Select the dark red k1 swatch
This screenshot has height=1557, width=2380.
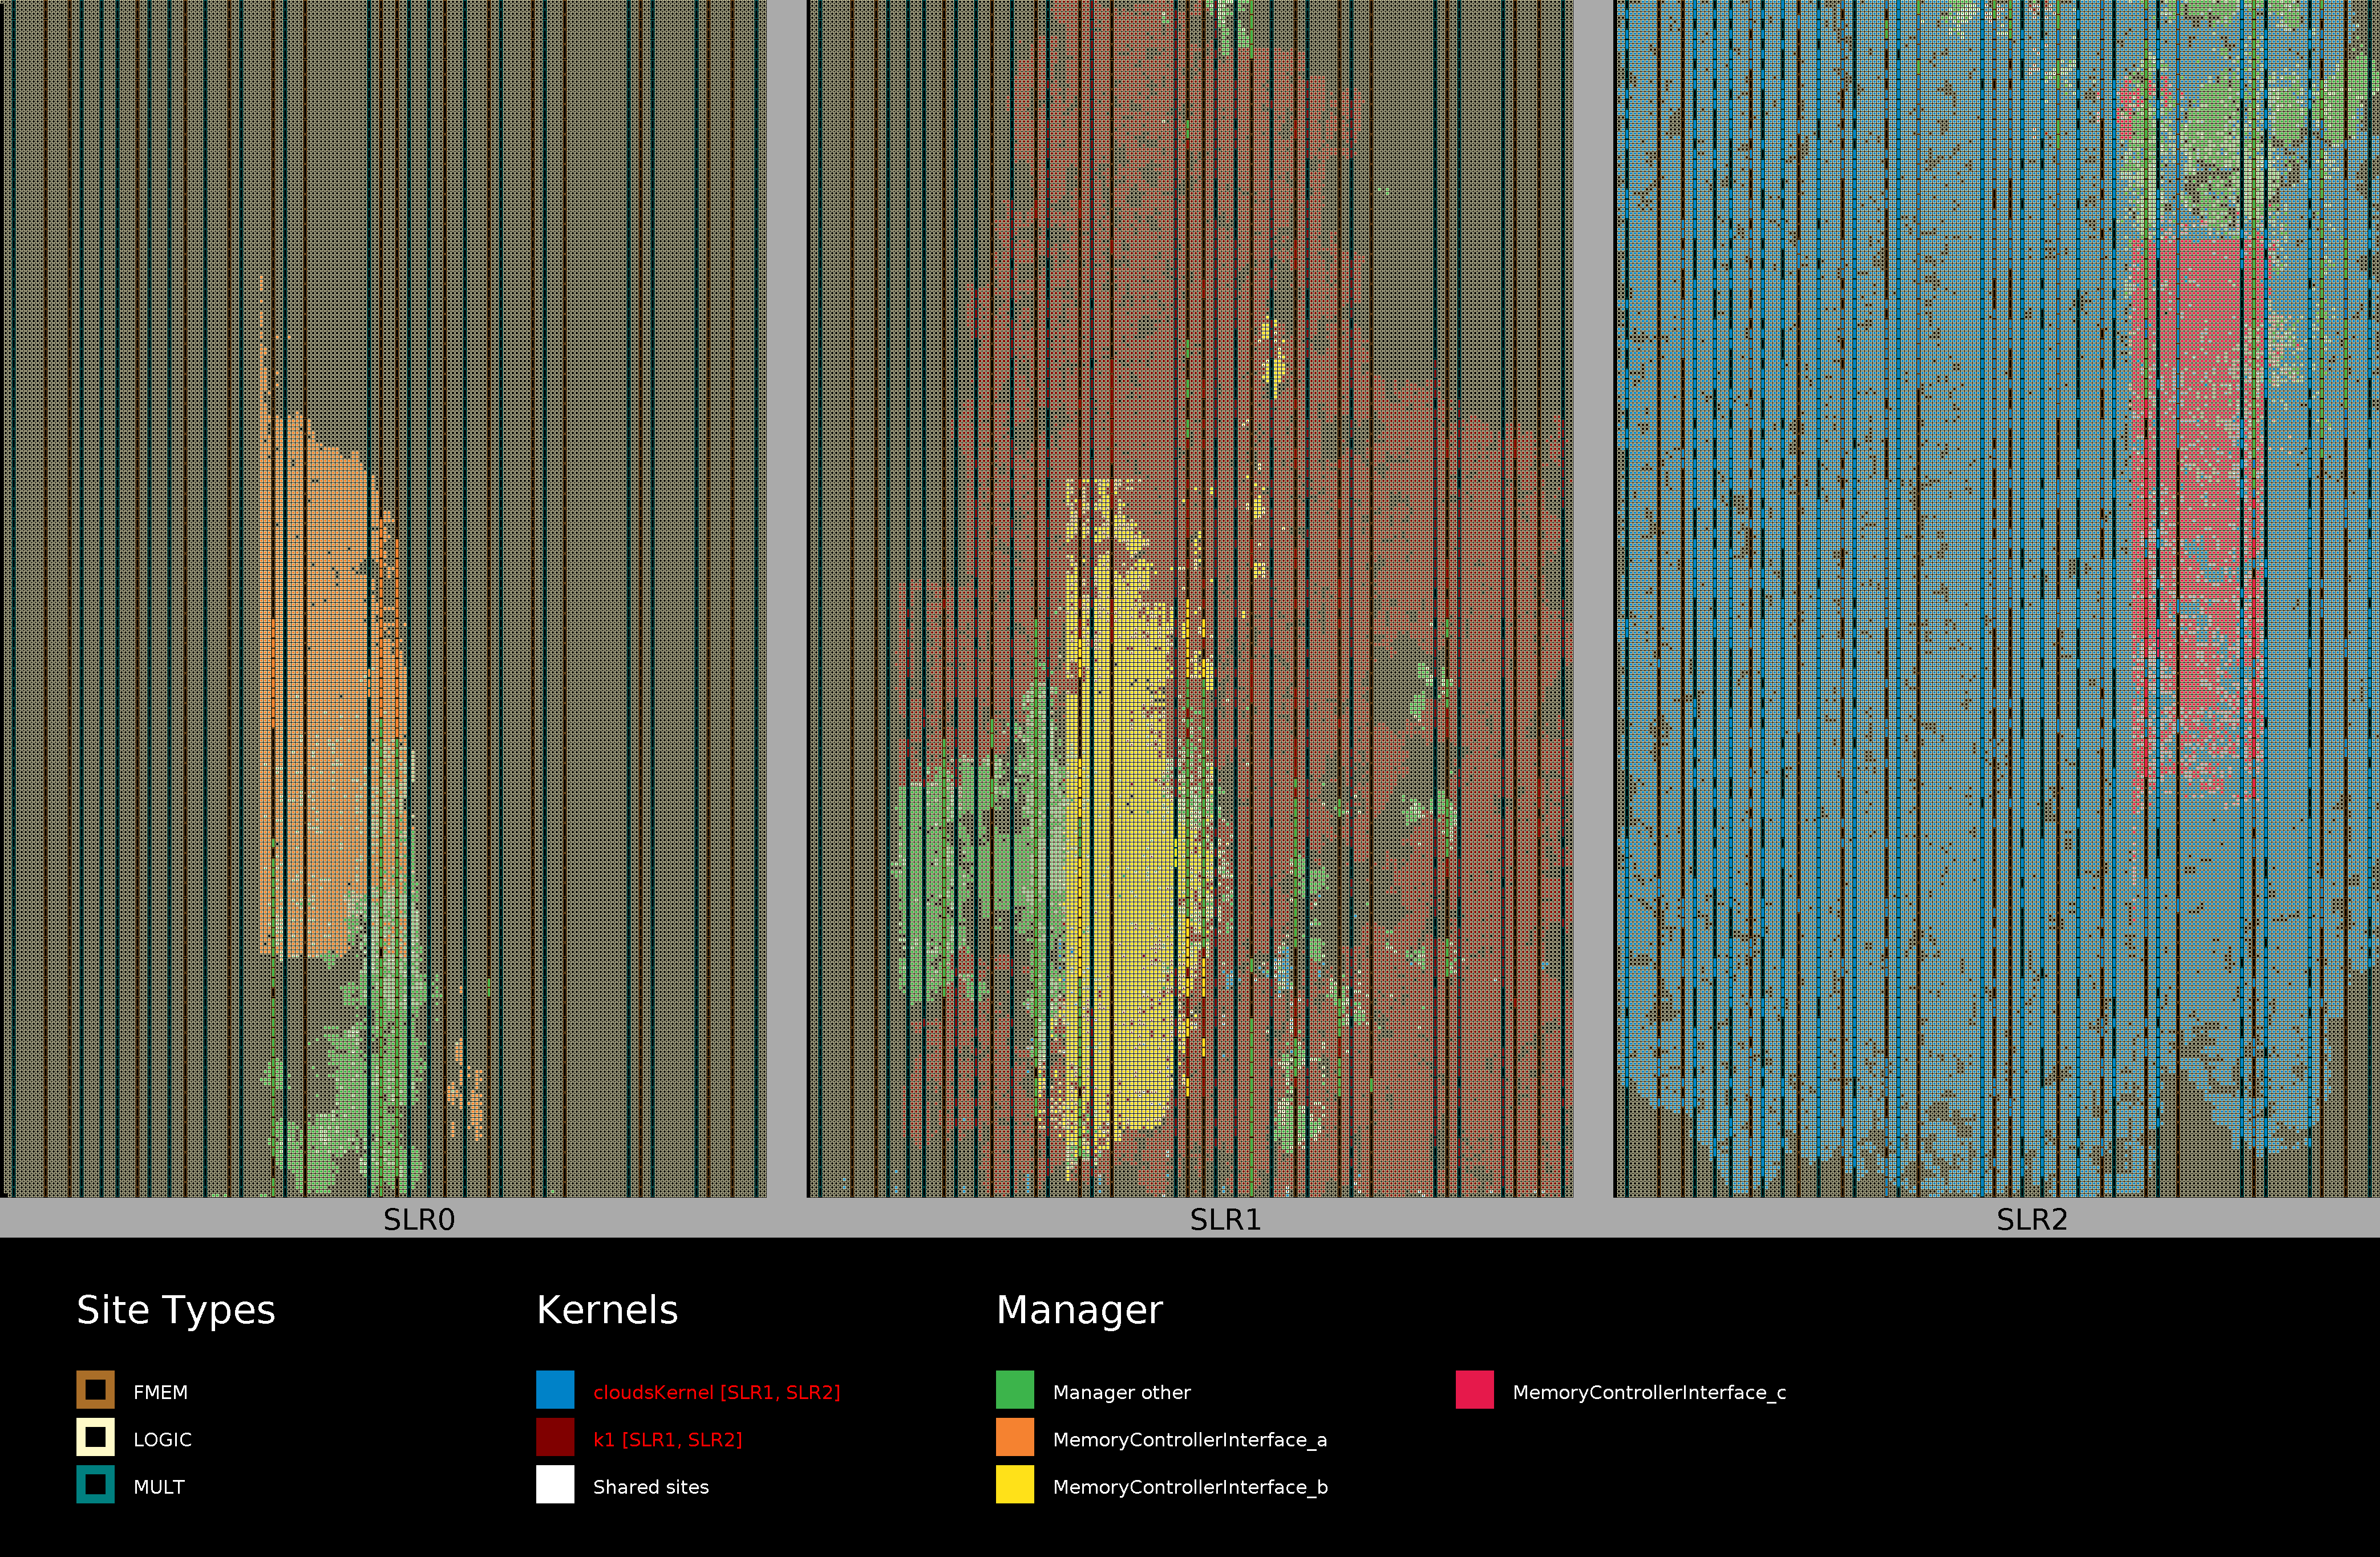555,1437
